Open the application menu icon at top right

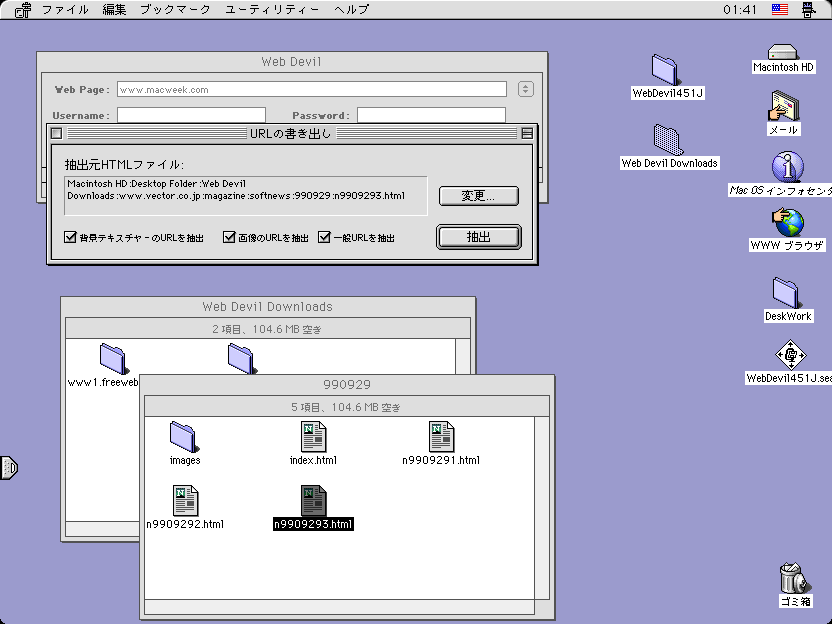tap(808, 10)
